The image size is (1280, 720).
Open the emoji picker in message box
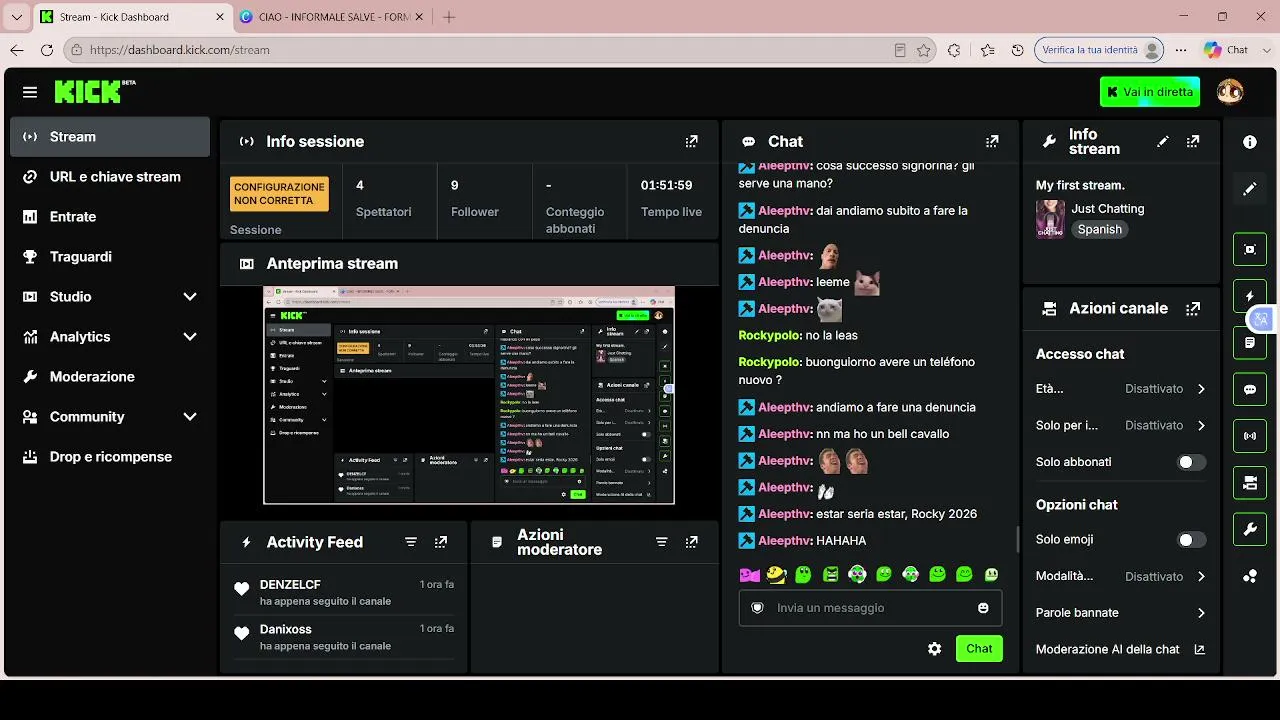(x=983, y=608)
